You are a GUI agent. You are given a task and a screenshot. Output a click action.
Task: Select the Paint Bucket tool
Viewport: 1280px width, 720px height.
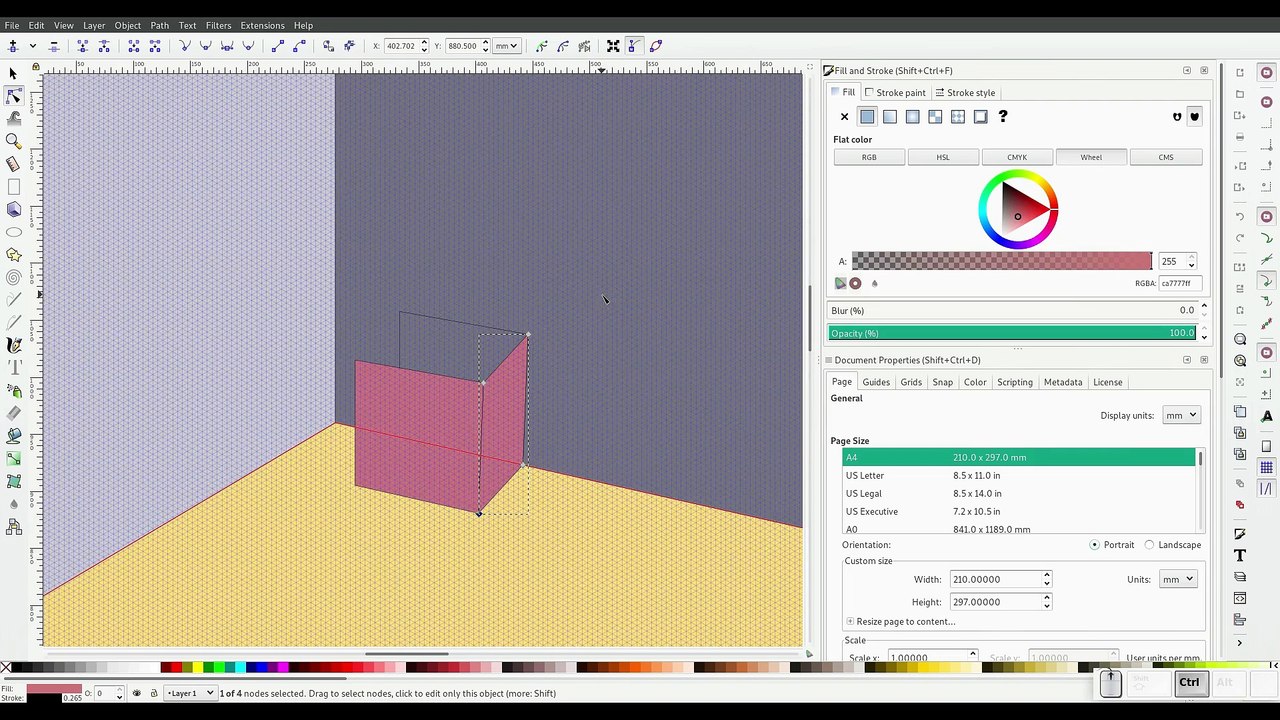point(13,436)
